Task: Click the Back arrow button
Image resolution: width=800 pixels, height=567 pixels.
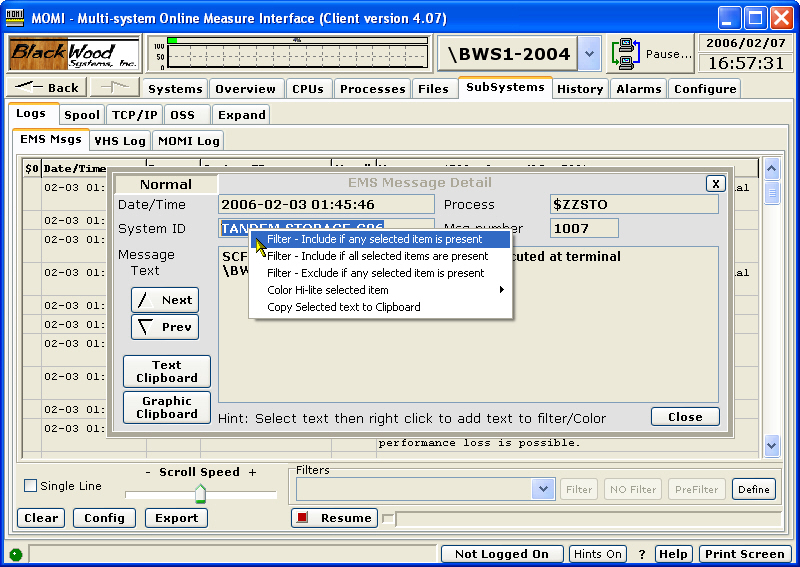Action: pyautogui.click(x=47, y=88)
